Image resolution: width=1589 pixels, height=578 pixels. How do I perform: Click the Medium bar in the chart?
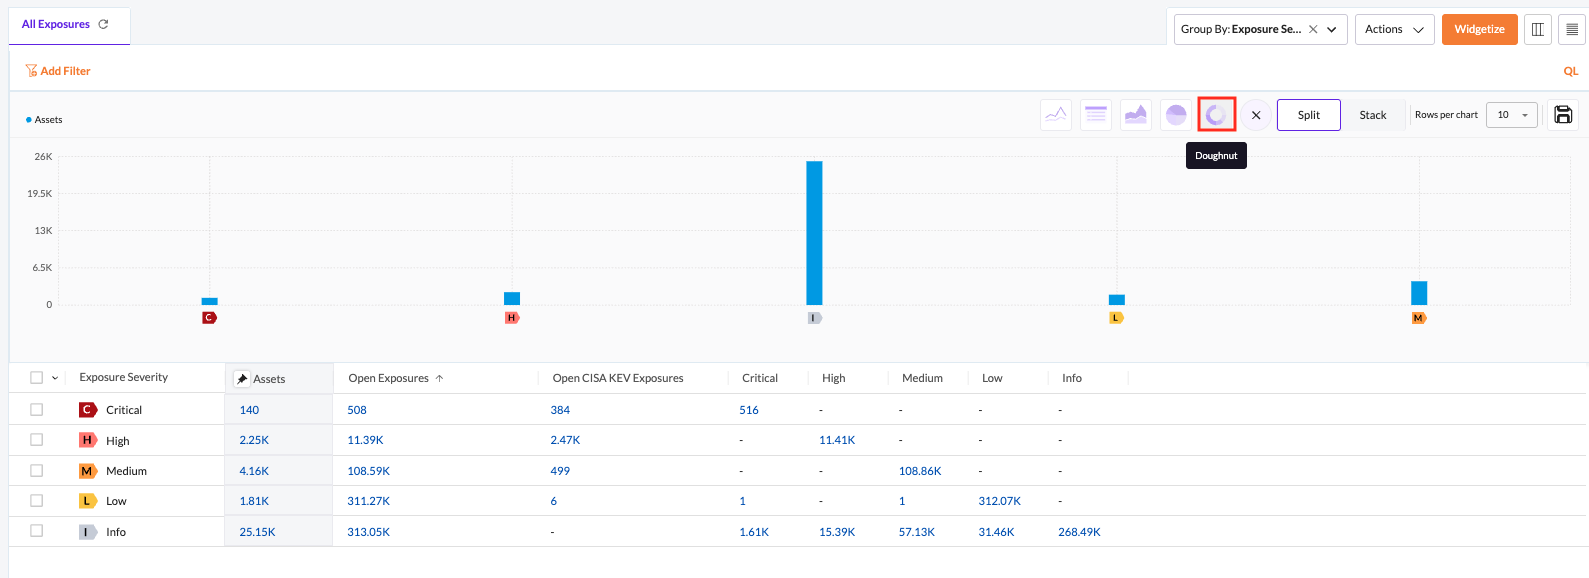(1419, 293)
